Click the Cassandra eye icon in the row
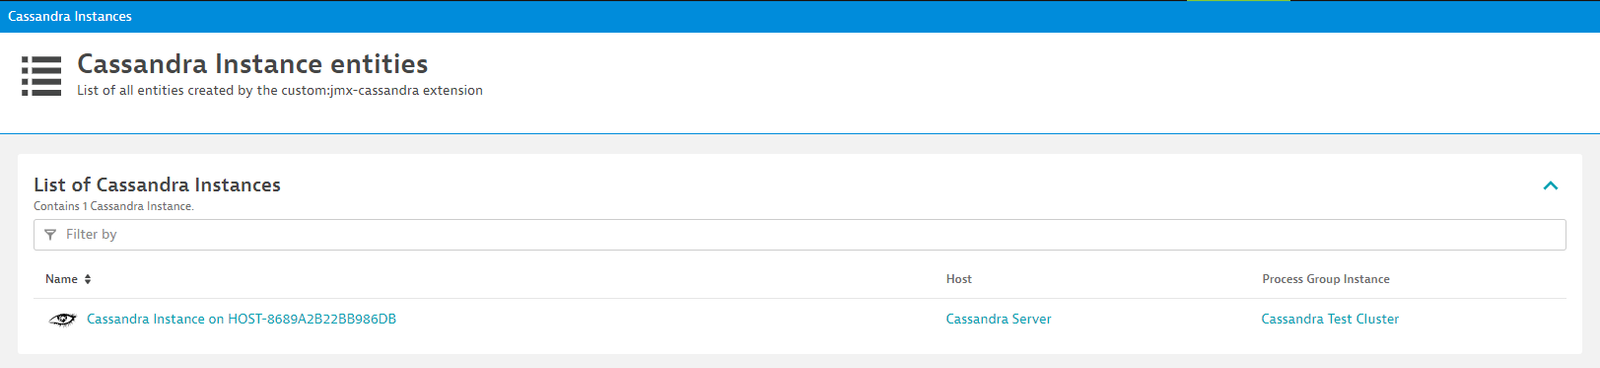 click(62, 319)
